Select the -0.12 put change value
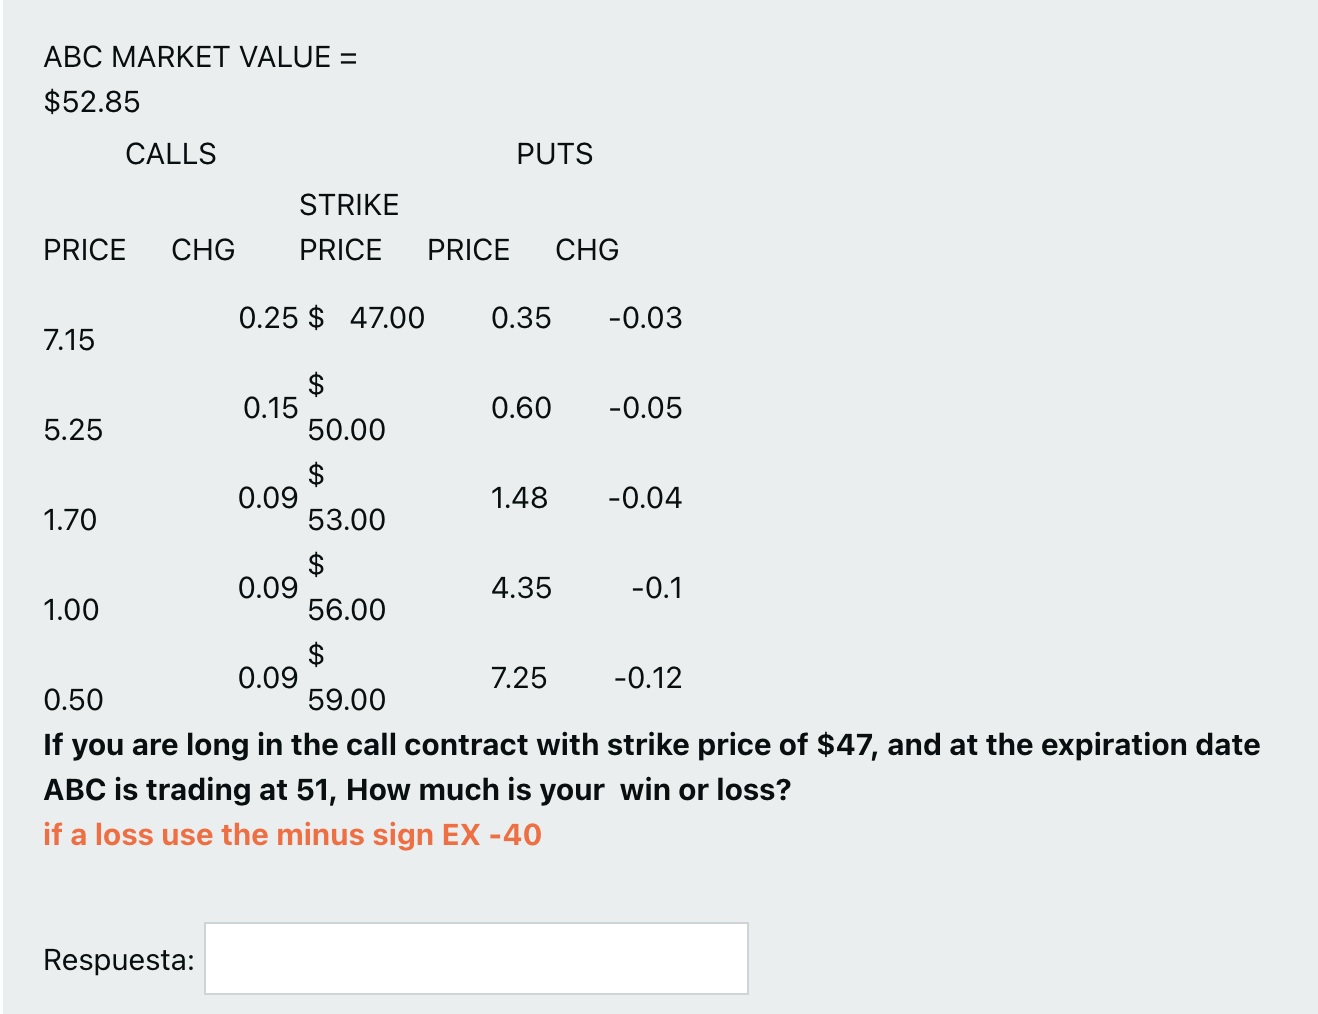The width and height of the screenshot is (1318, 1014). pos(648,677)
